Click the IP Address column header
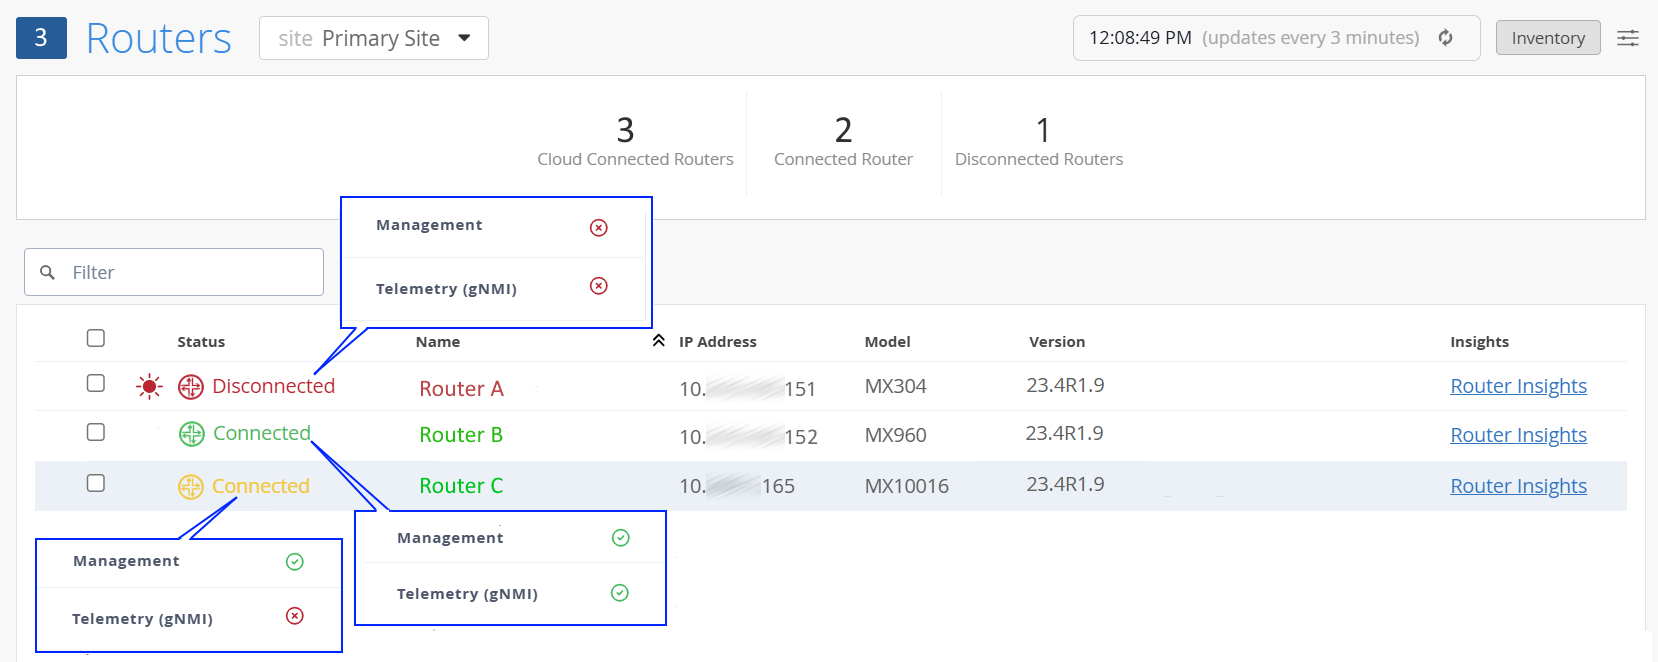The width and height of the screenshot is (1658, 662). click(718, 342)
